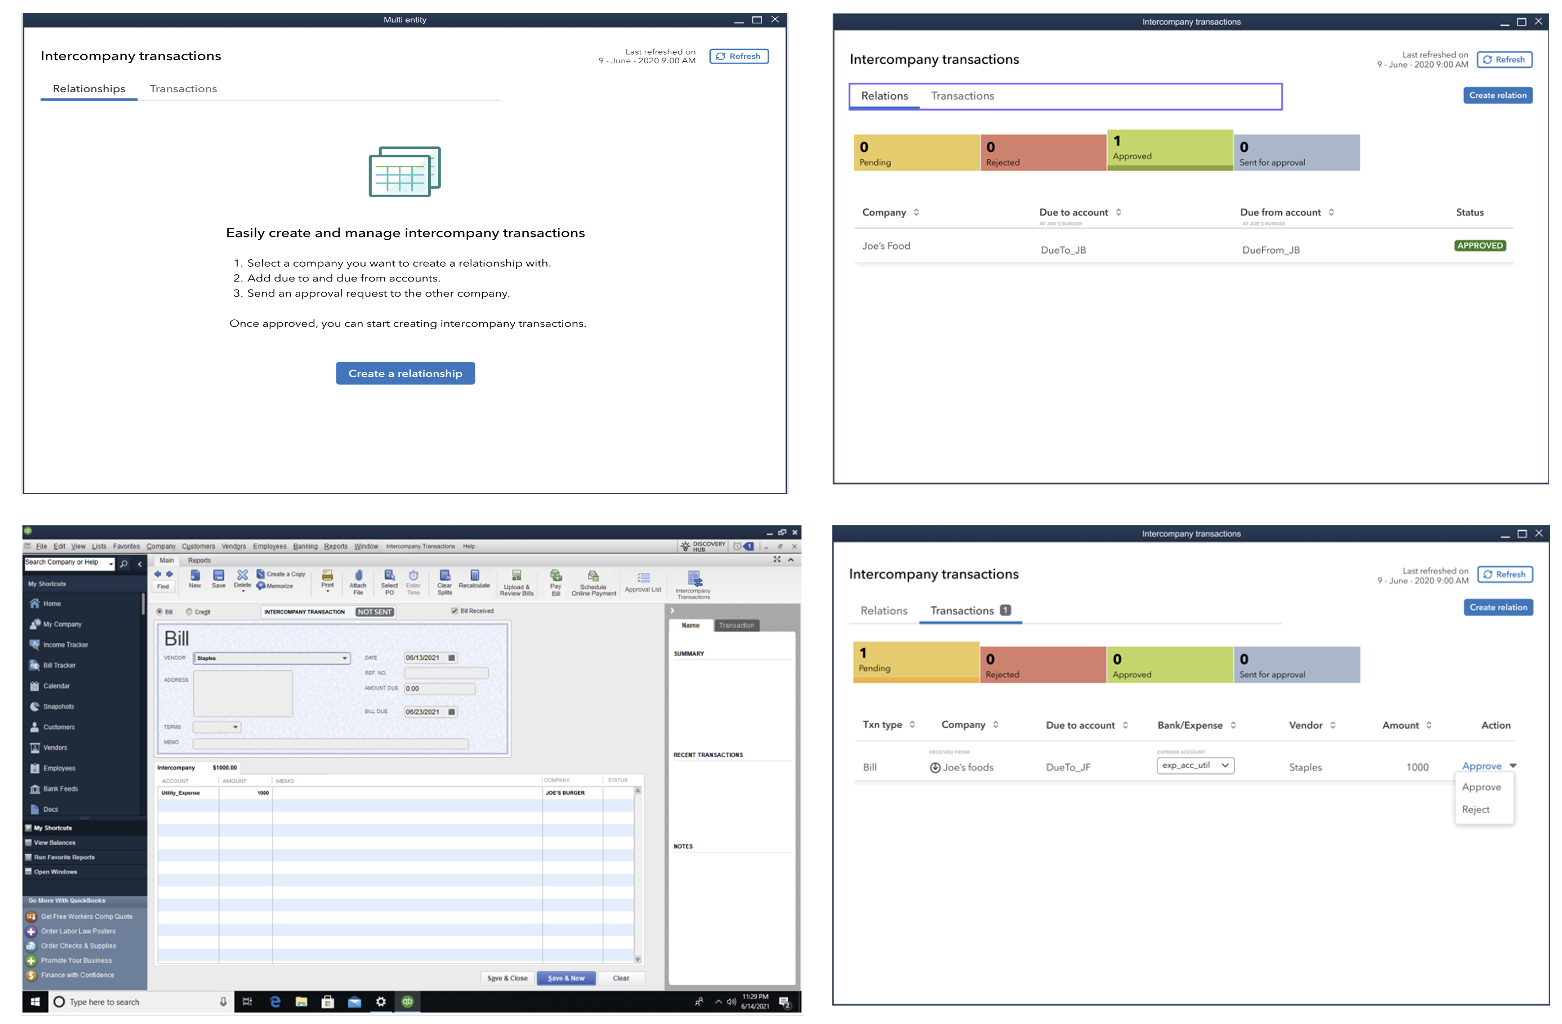The height and width of the screenshot is (1024, 1562).
Task: Click the Delete icon in the bill toolbar
Action: point(242,579)
